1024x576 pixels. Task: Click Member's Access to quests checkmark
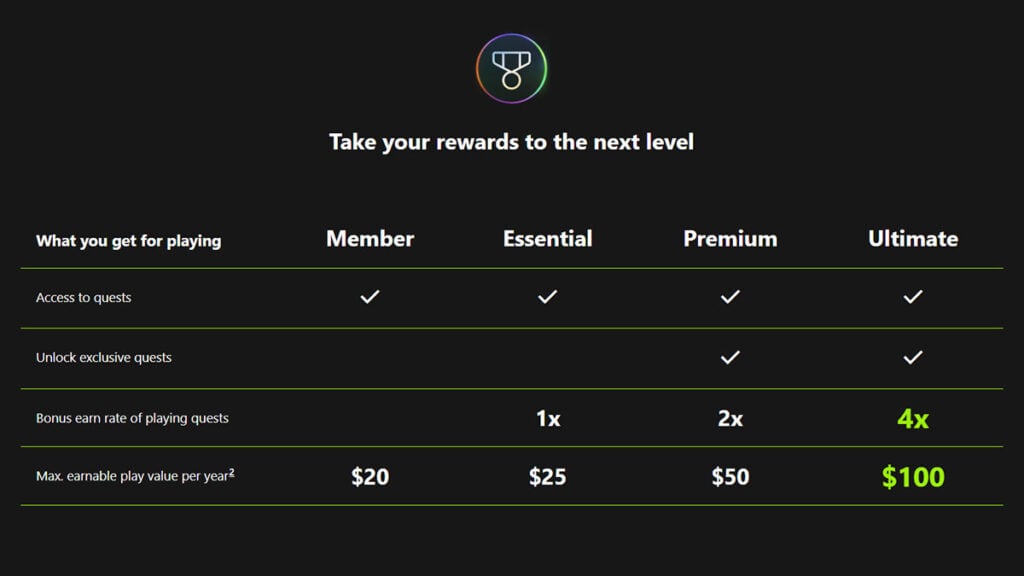pyautogui.click(x=370, y=297)
